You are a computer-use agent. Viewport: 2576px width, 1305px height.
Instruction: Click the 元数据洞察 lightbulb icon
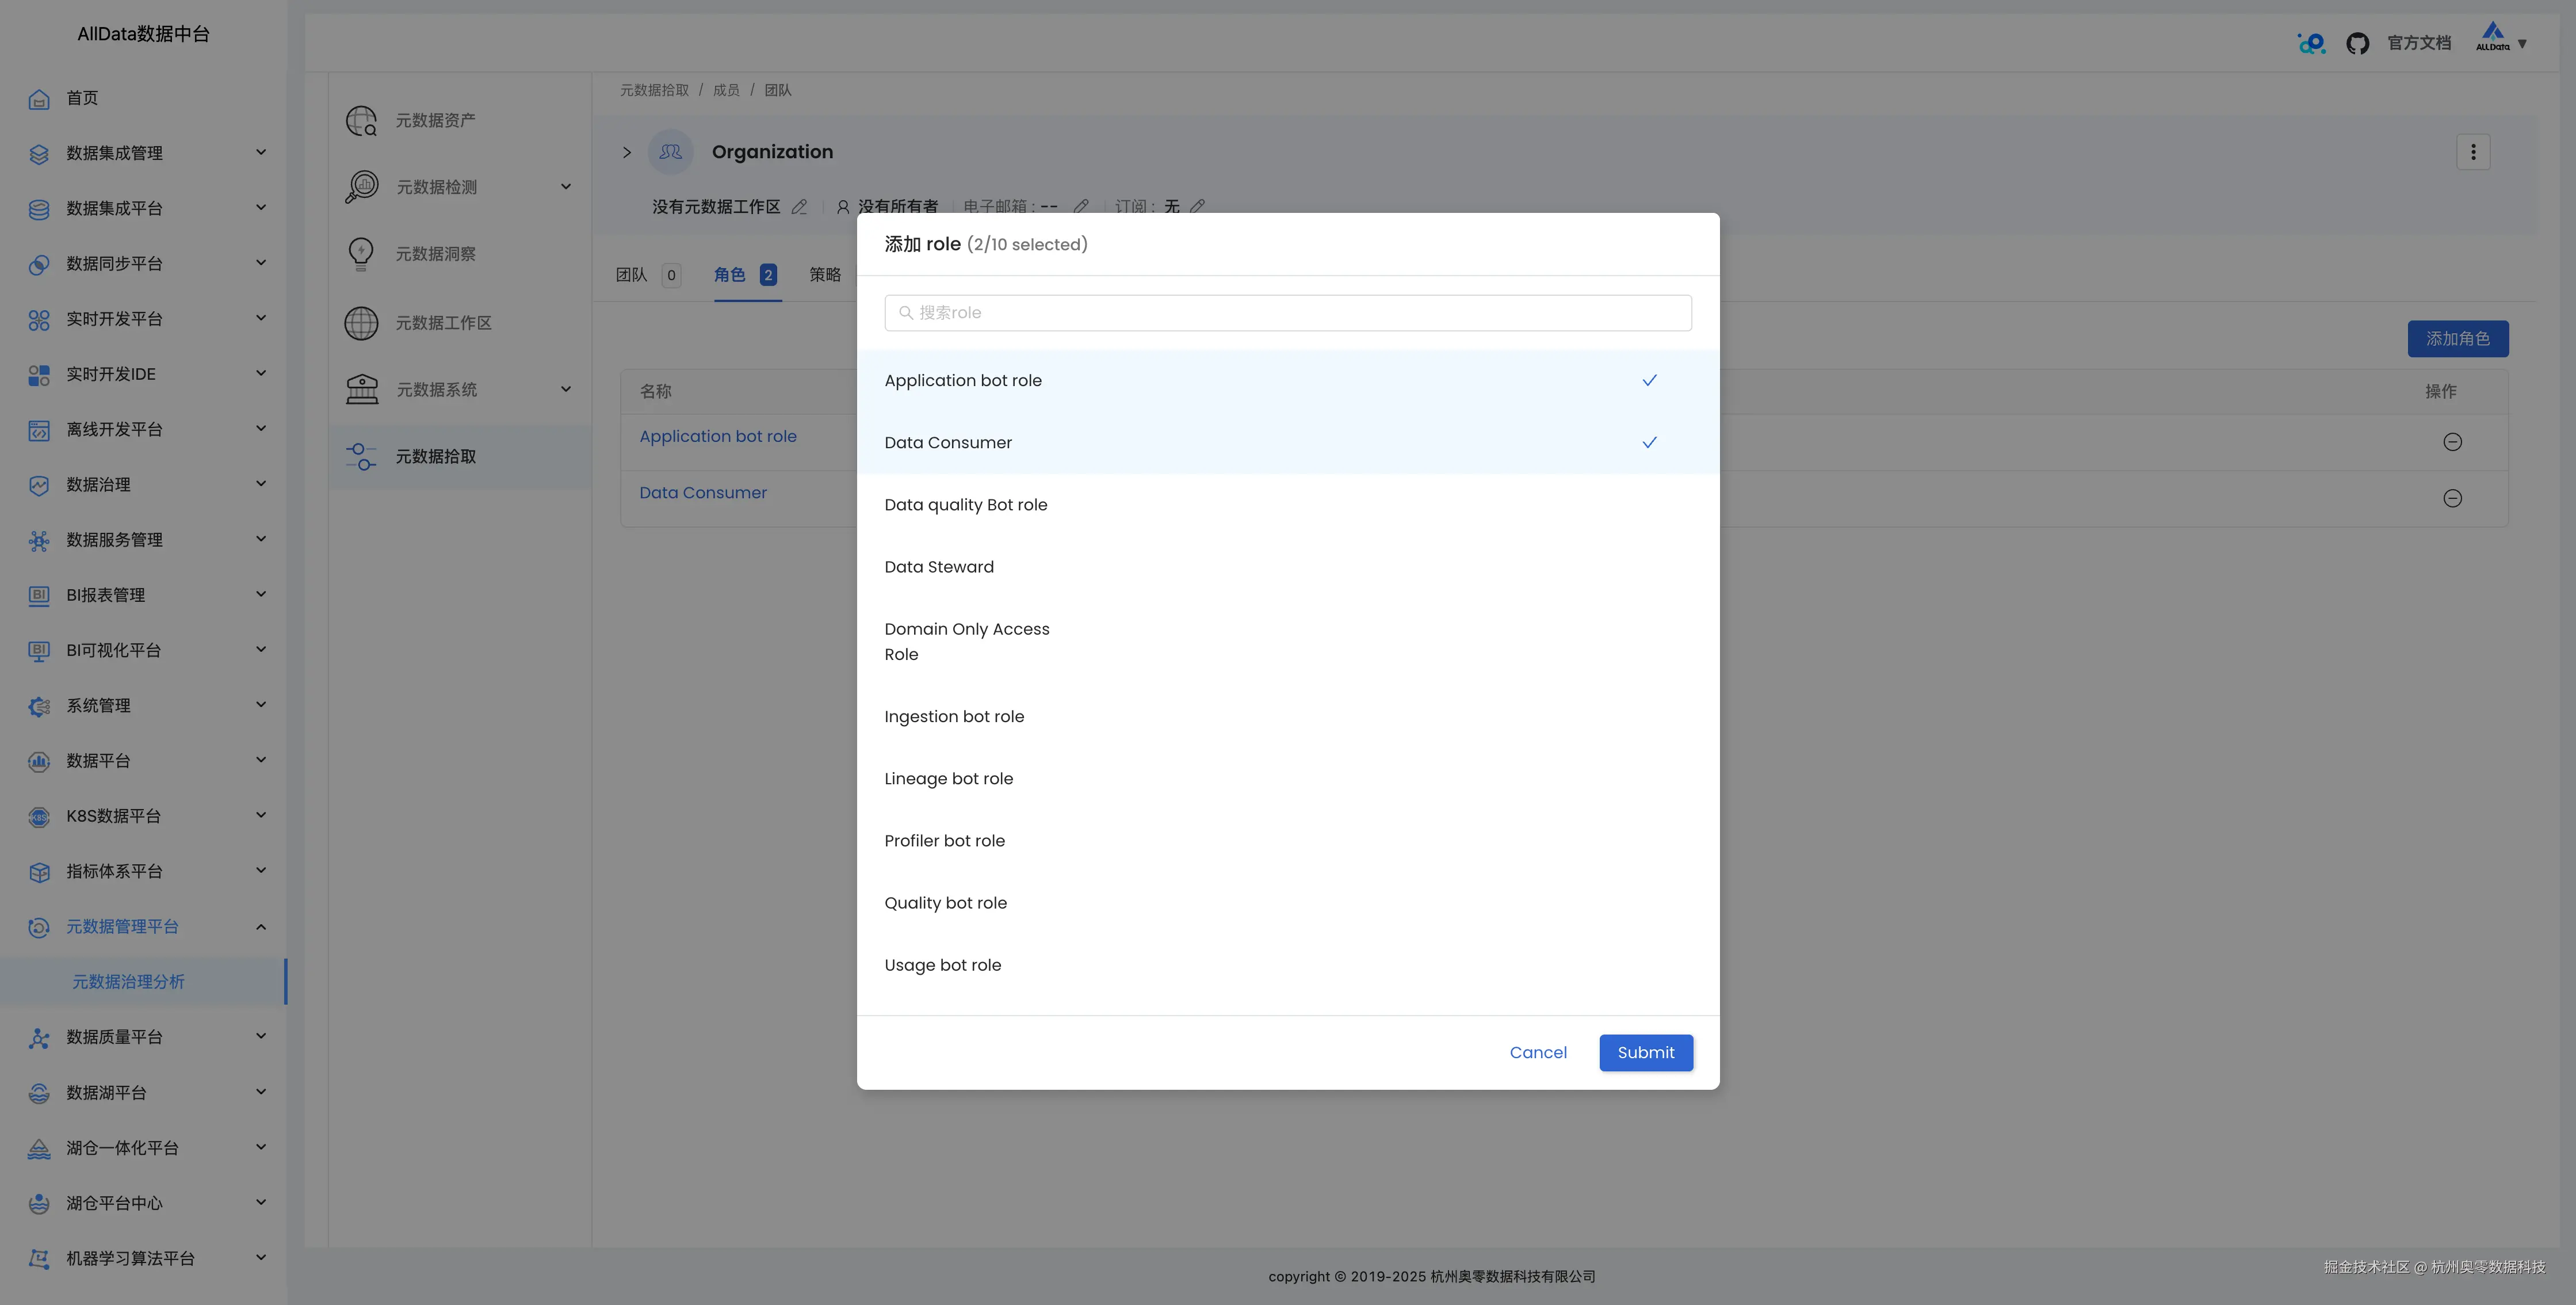pyautogui.click(x=361, y=254)
